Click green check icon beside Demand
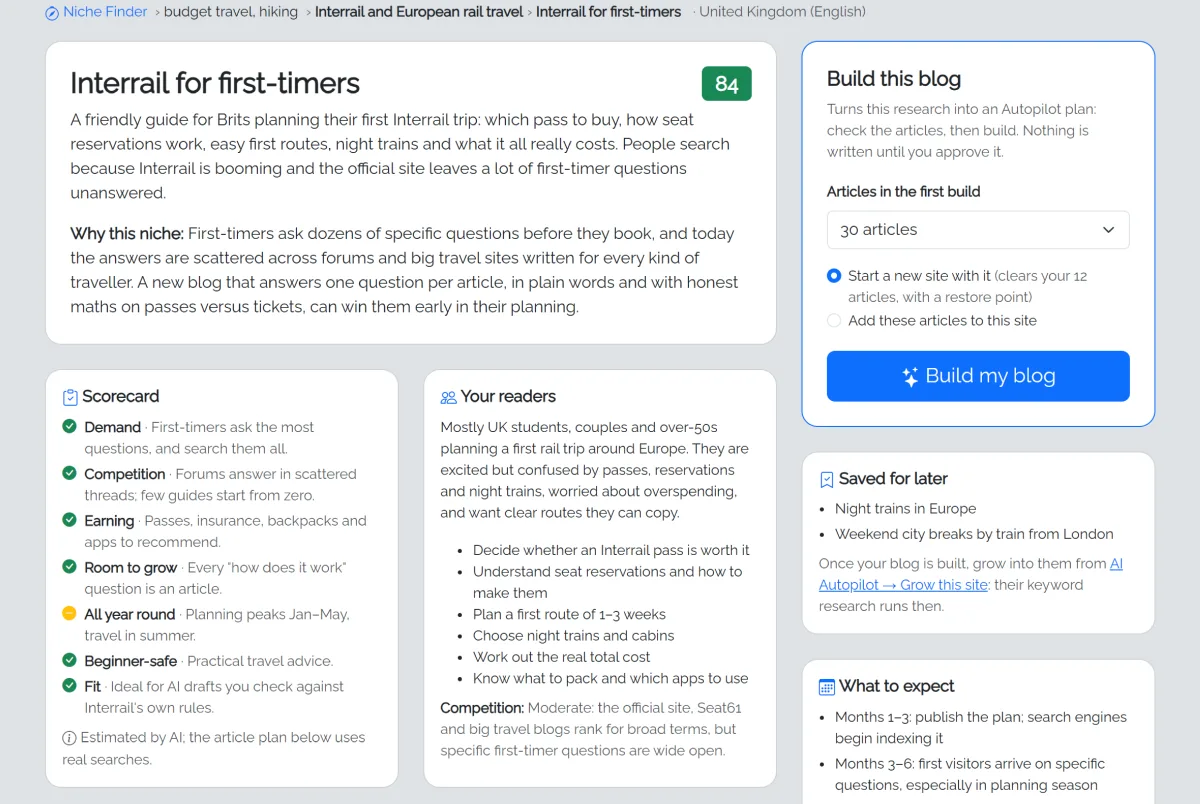The height and width of the screenshot is (804, 1200). point(69,427)
